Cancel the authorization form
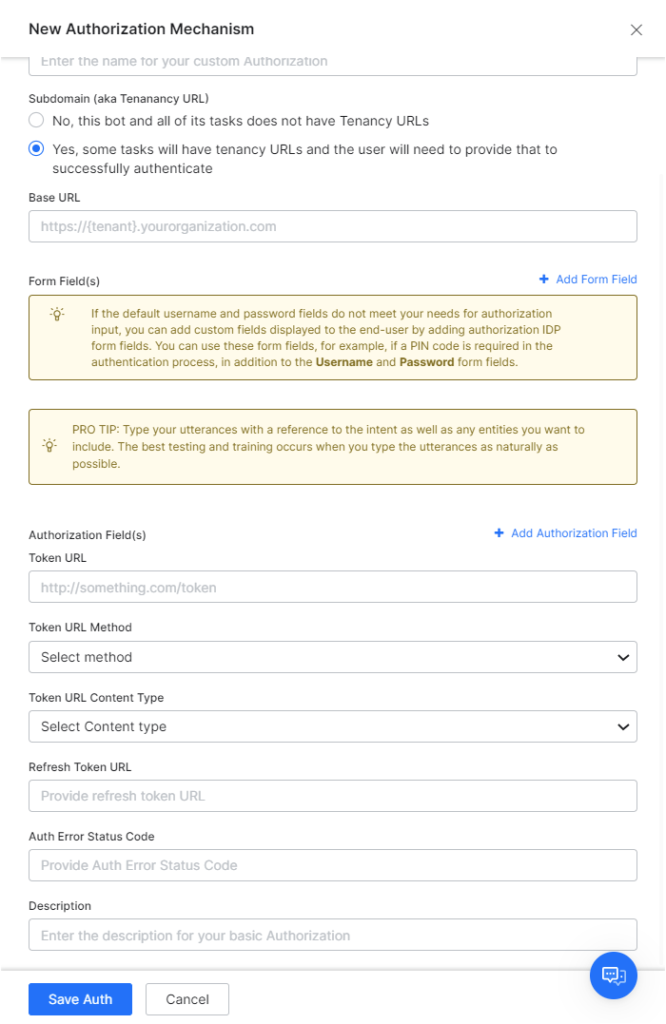666x1024 pixels. click(x=187, y=999)
